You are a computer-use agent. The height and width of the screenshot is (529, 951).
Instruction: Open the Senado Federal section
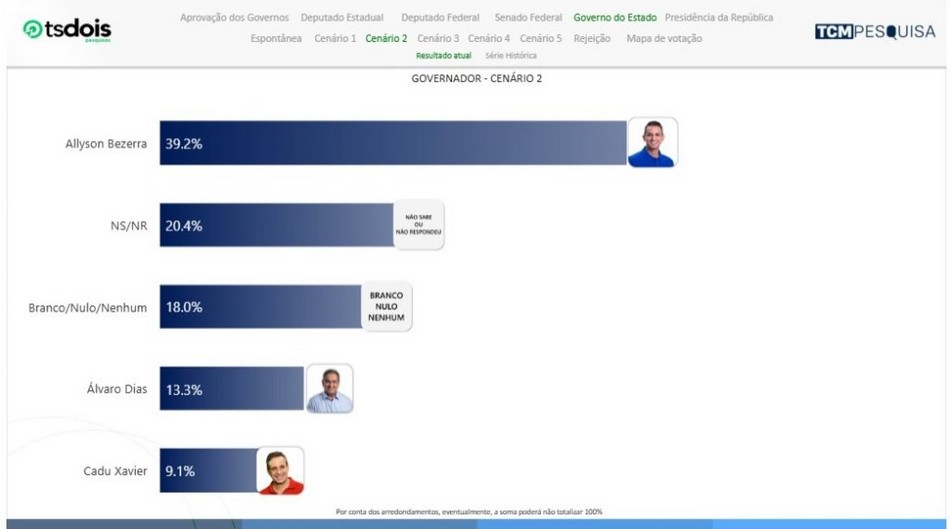pyautogui.click(x=528, y=18)
